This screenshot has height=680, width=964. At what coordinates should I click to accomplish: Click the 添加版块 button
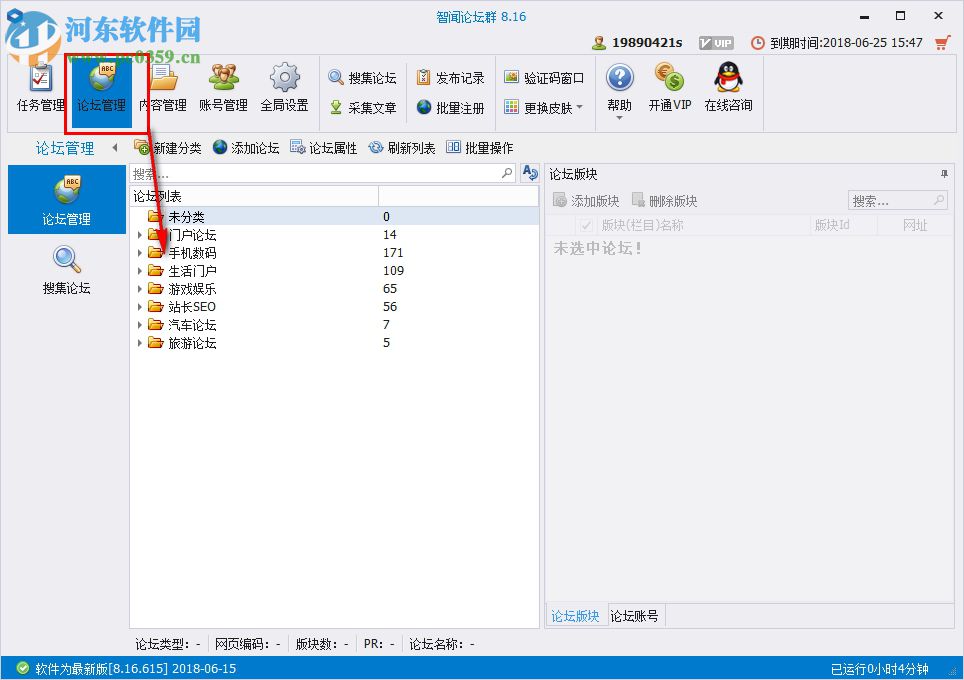(x=589, y=198)
